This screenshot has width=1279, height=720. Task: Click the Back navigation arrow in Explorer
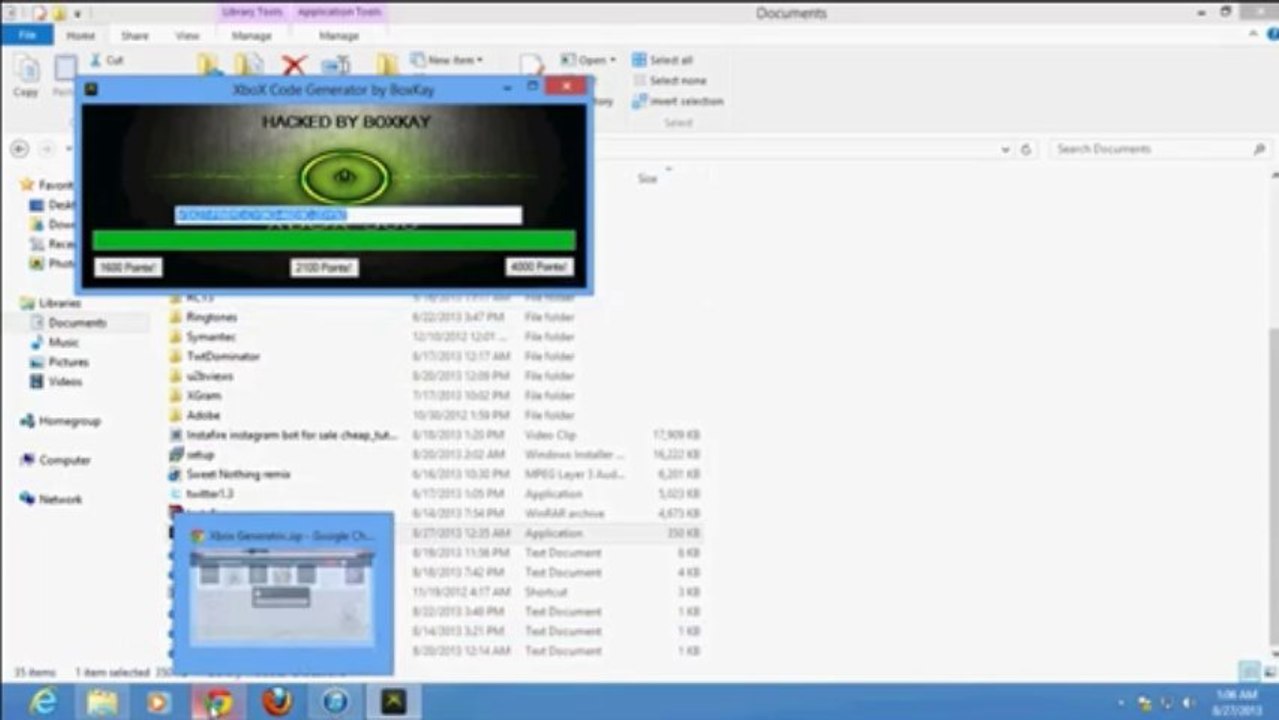[x=19, y=149]
